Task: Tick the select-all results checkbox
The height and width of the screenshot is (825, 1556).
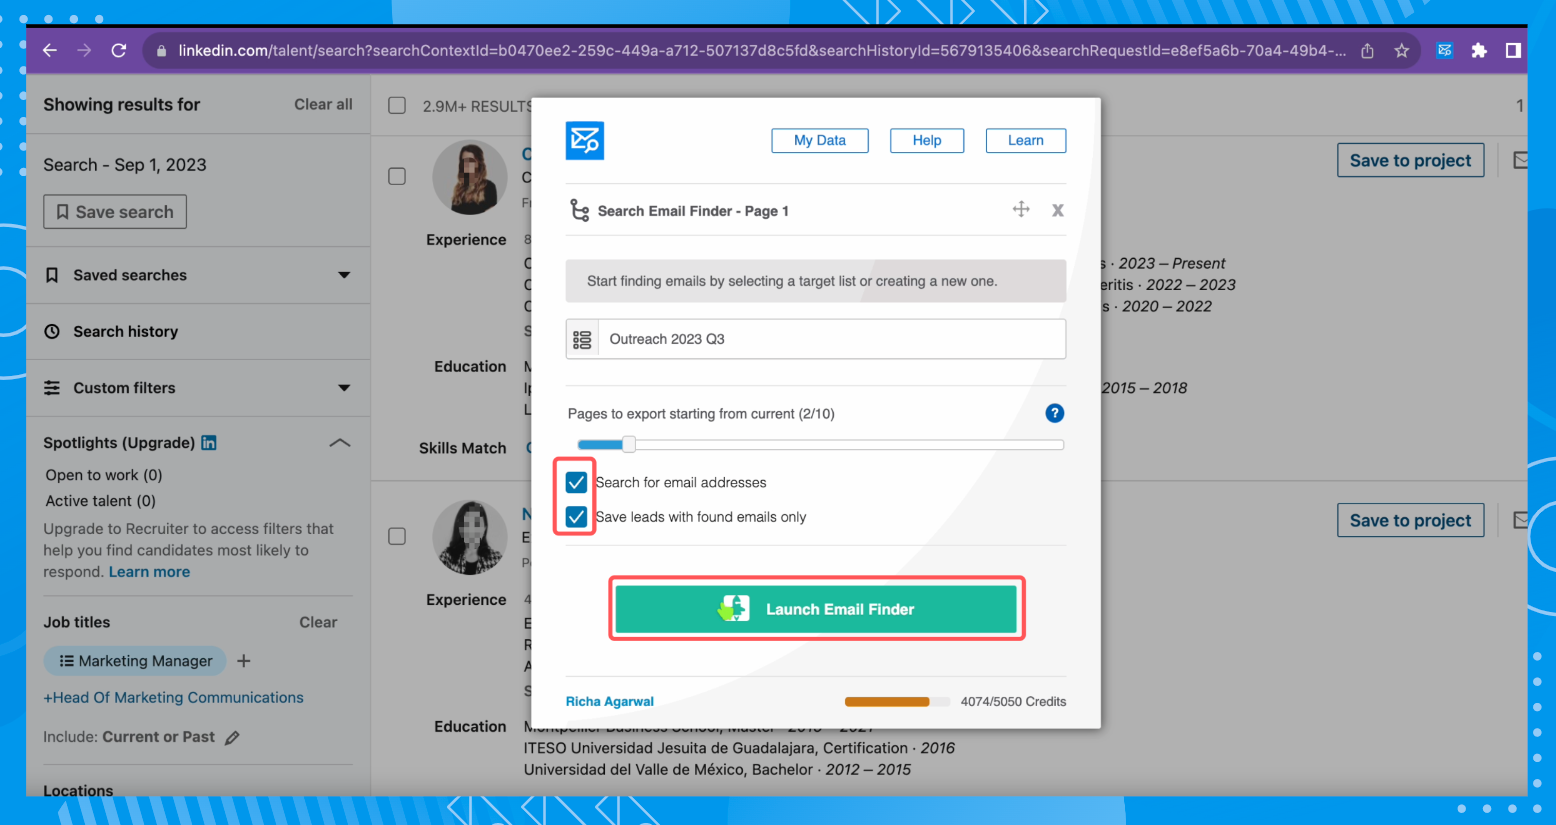Action: (x=397, y=105)
